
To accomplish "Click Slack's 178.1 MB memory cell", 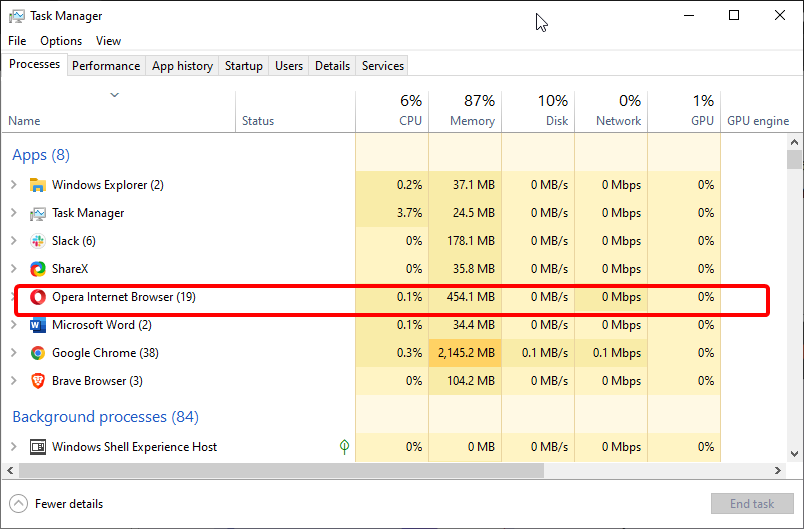I will tap(465, 241).
